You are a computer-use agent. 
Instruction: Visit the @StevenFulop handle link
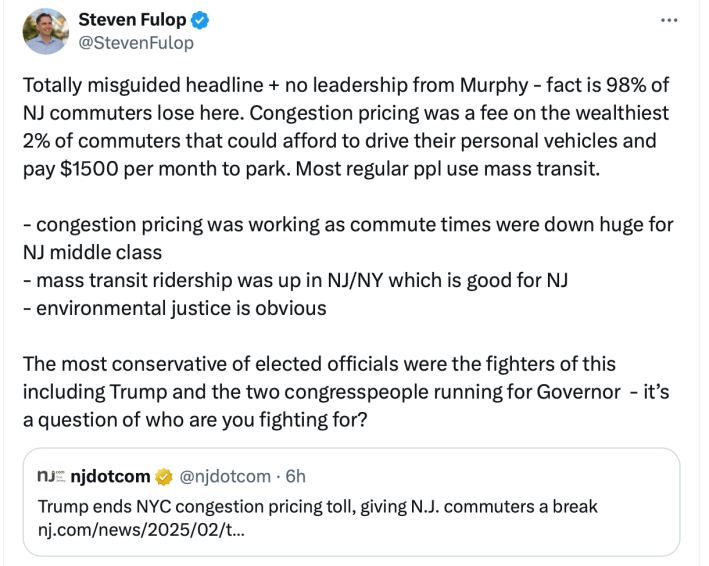coord(136,43)
